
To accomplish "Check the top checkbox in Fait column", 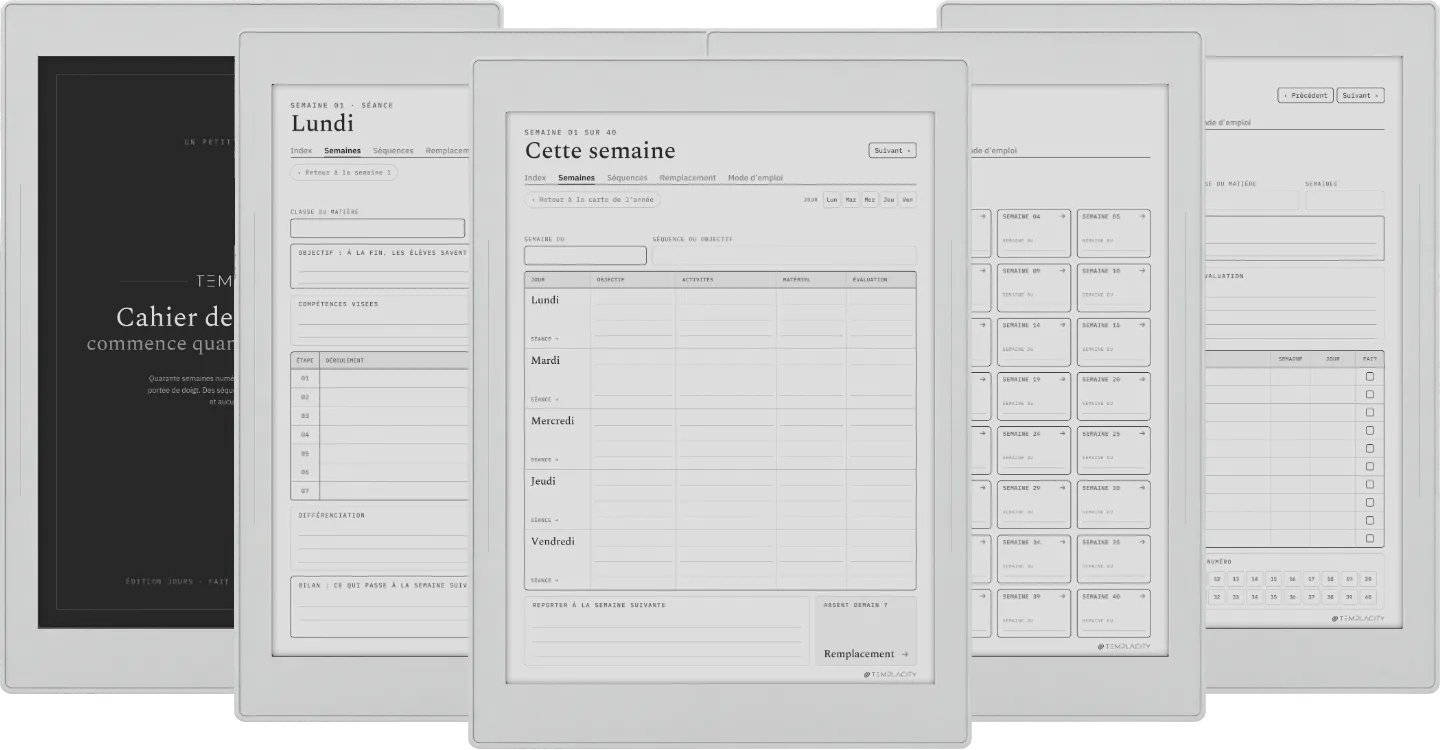I will [x=1370, y=377].
